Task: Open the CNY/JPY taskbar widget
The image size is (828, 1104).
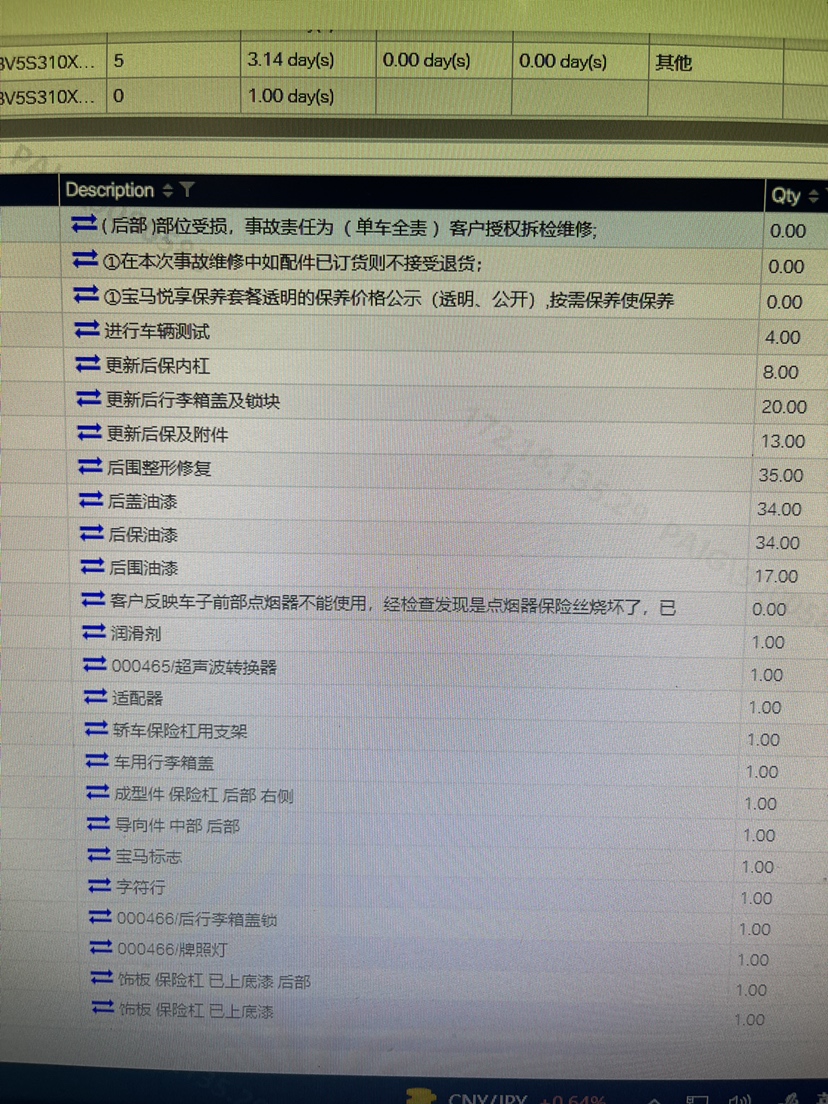Action: [507, 1097]
